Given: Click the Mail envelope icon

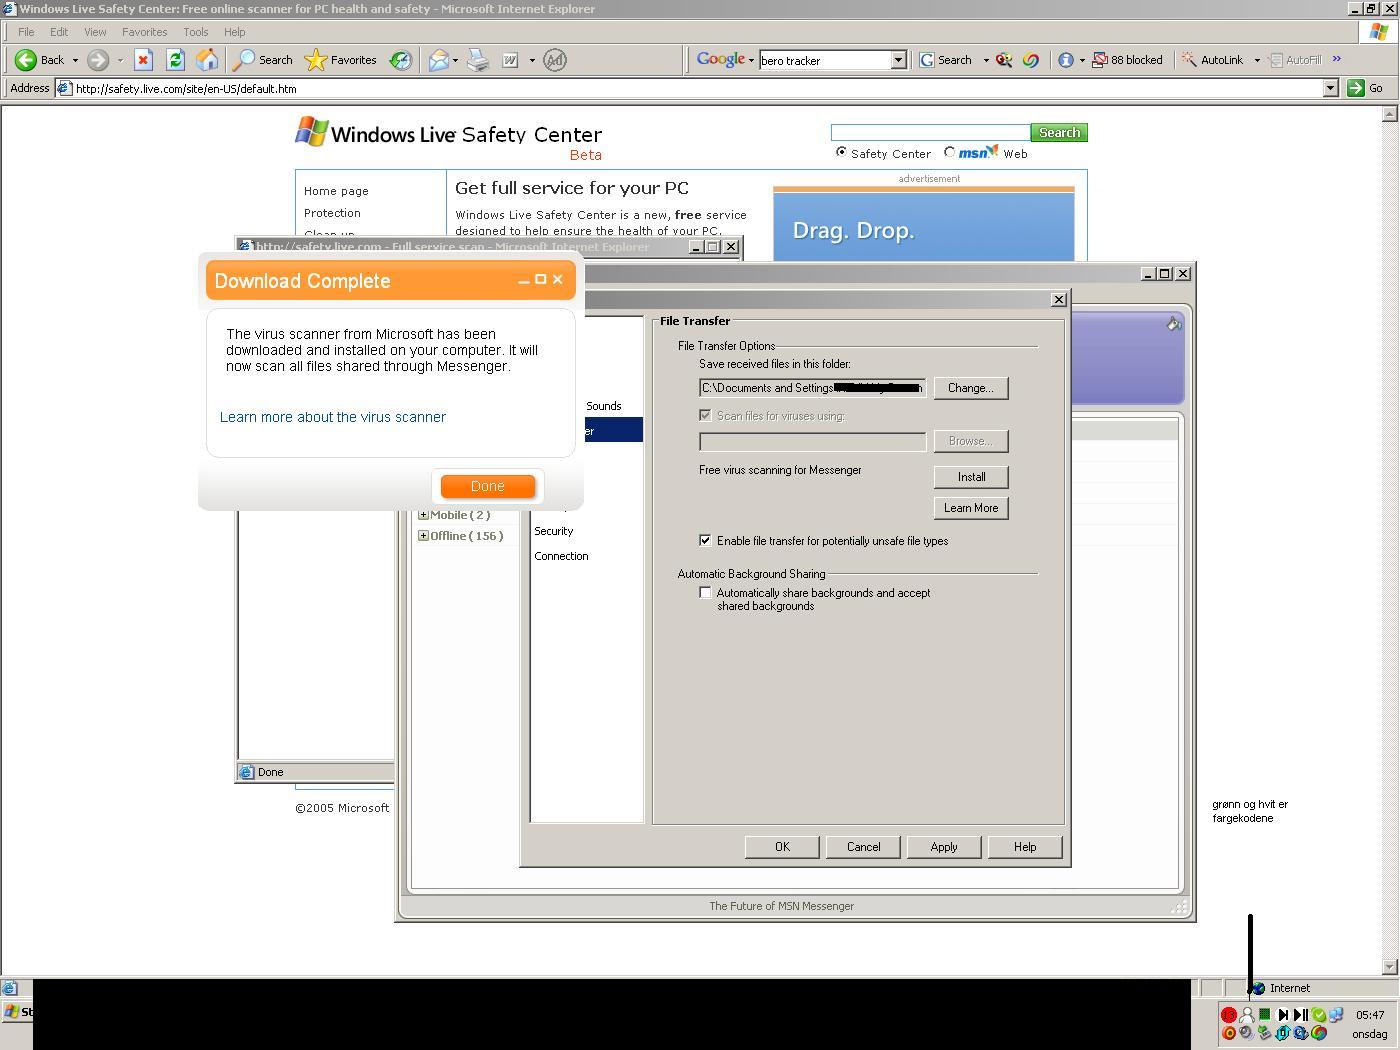Looking at the screenshot, I should point(438,60).
